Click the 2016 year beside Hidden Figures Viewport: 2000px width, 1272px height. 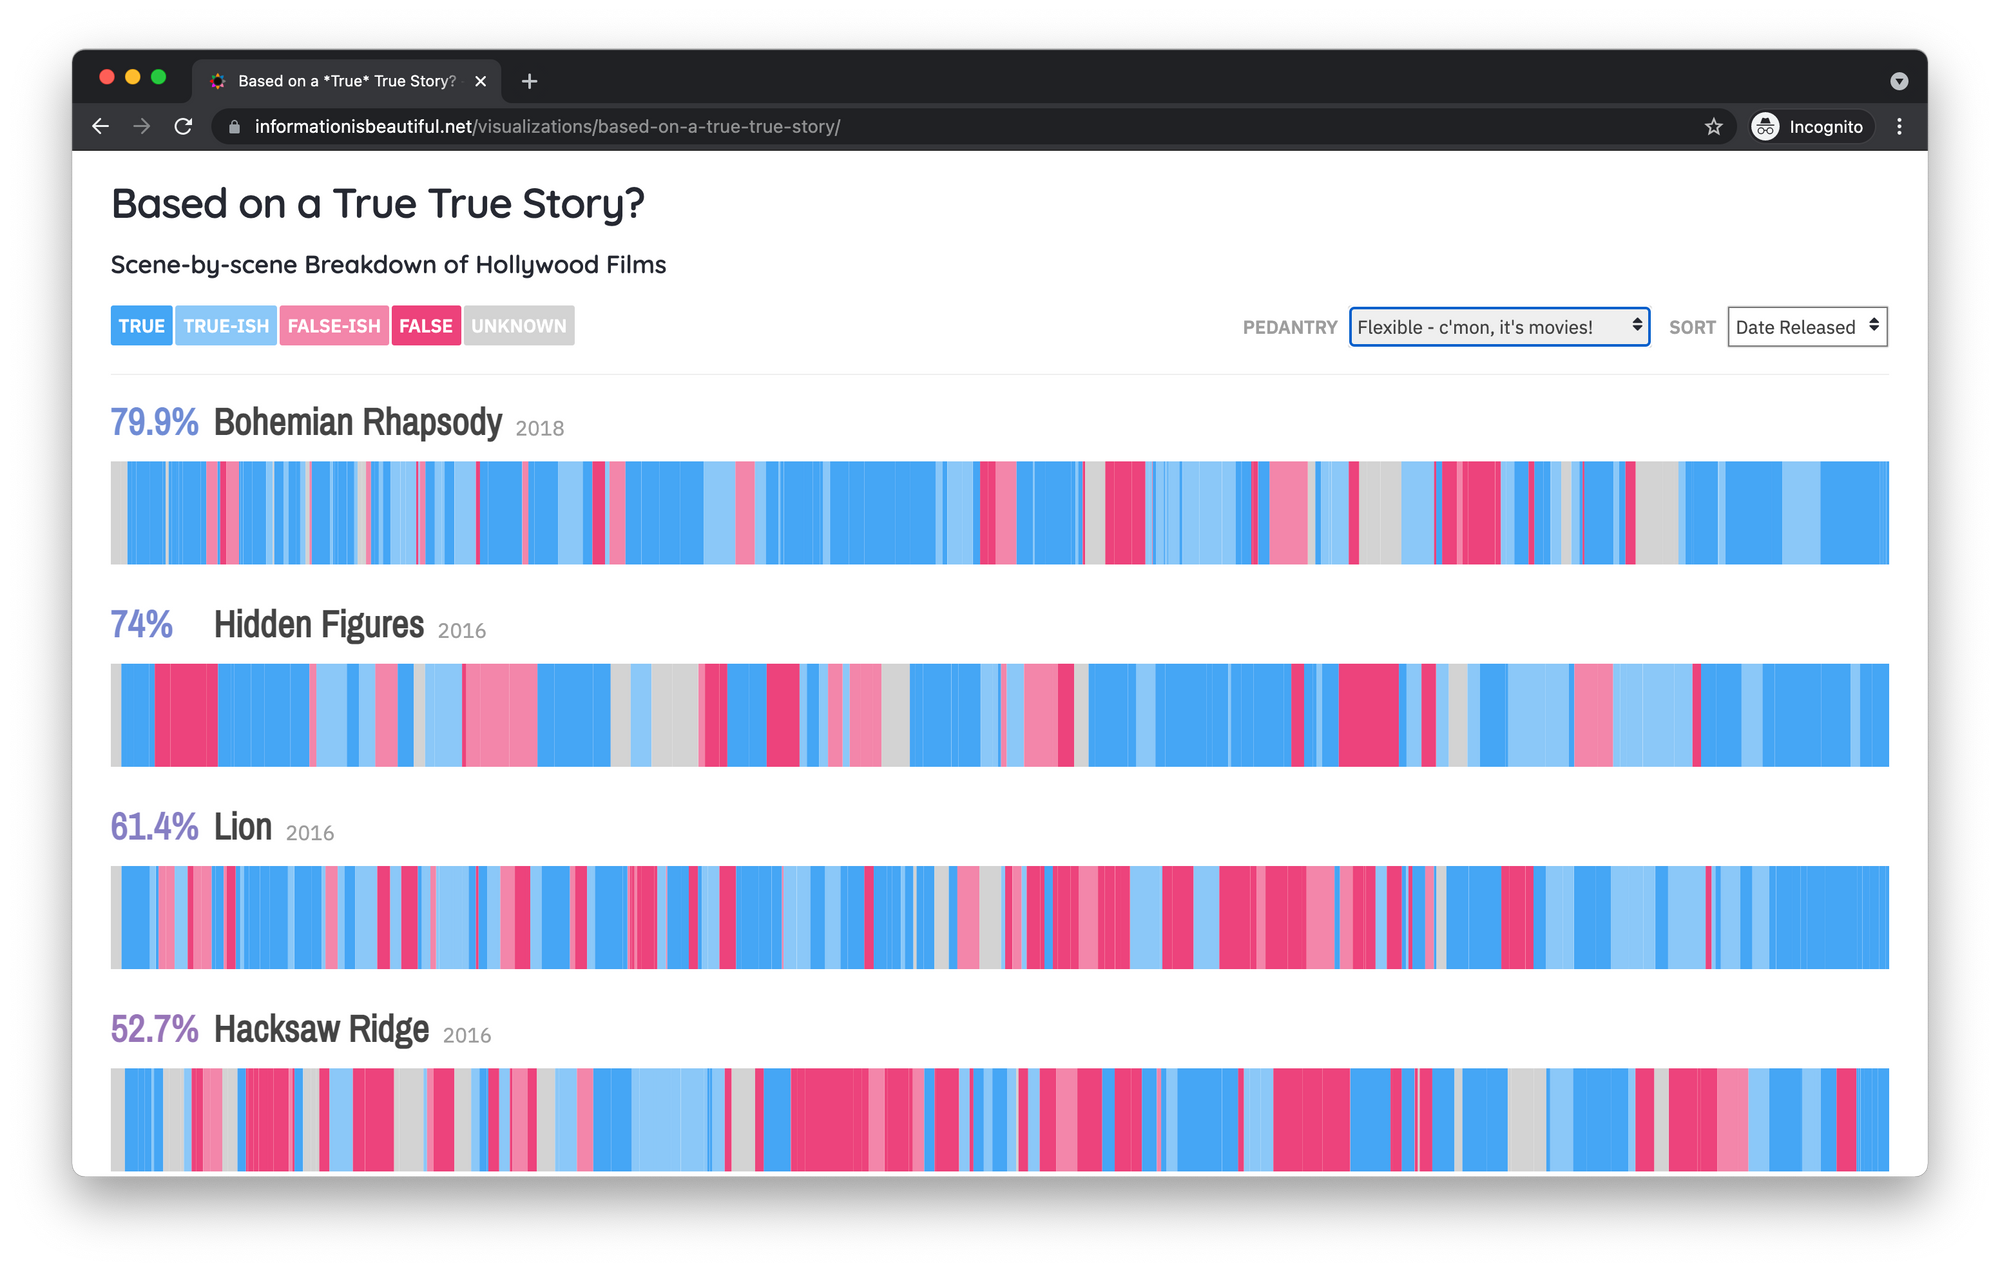coord(462,631)
